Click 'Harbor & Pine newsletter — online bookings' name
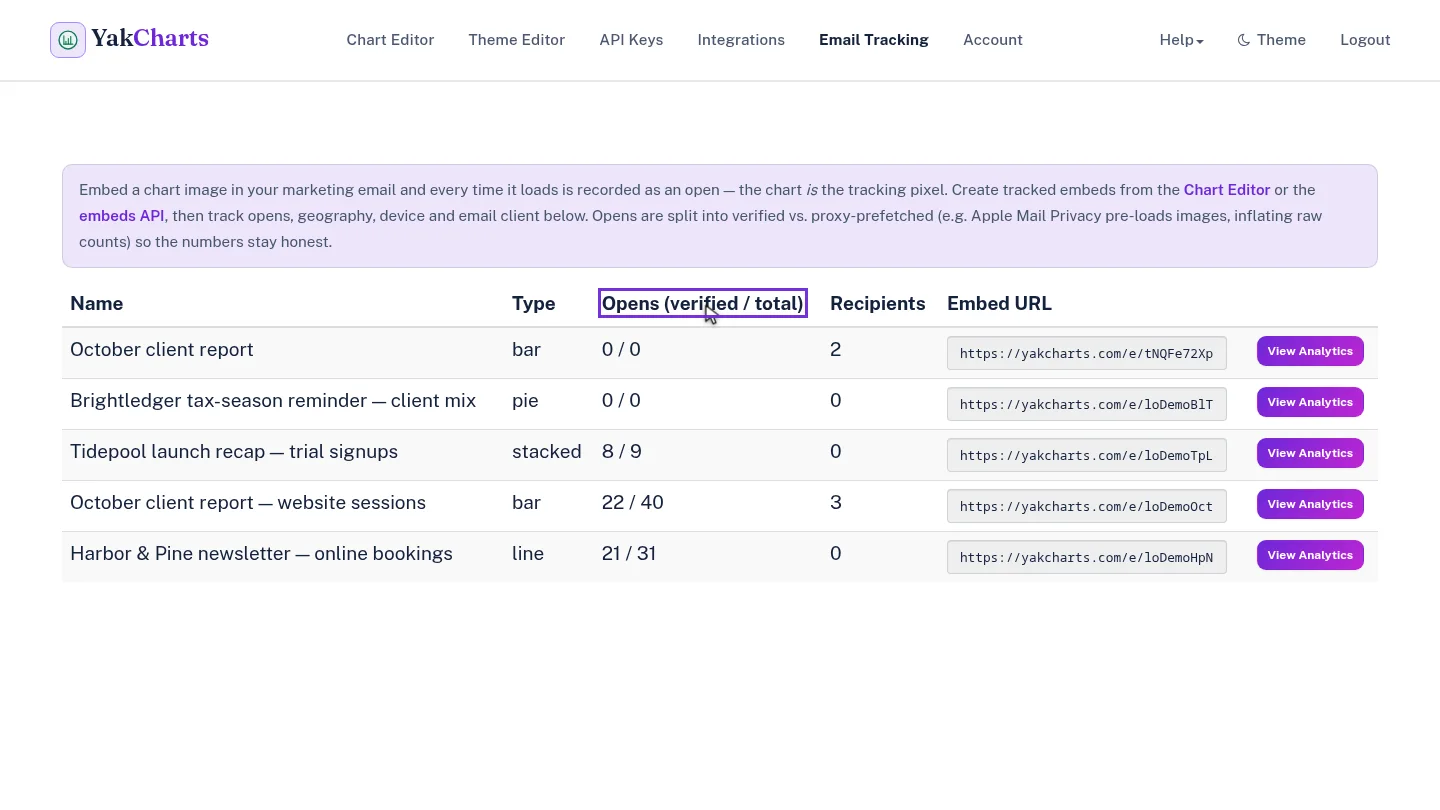 click(x=261, y=554)
